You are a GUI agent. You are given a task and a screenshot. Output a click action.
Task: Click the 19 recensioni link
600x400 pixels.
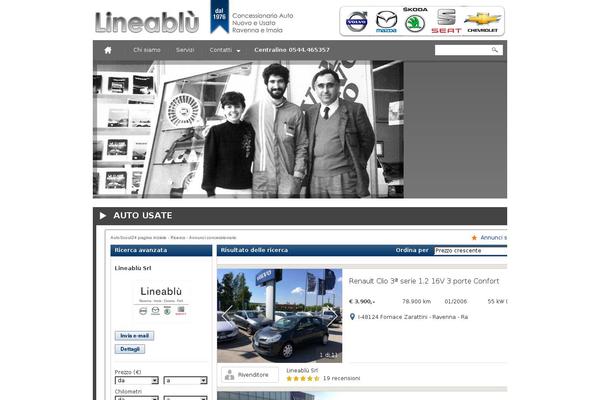tap(341, 379)
